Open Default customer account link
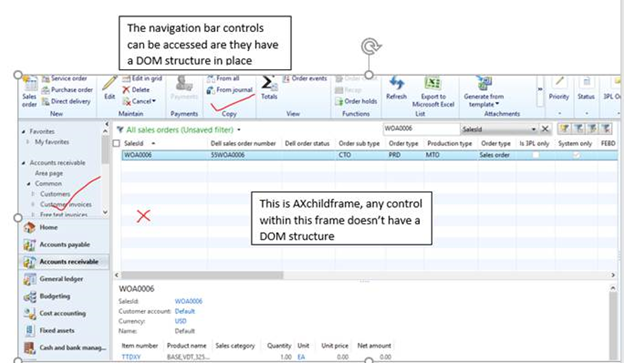624x363 pixels. 185,311
